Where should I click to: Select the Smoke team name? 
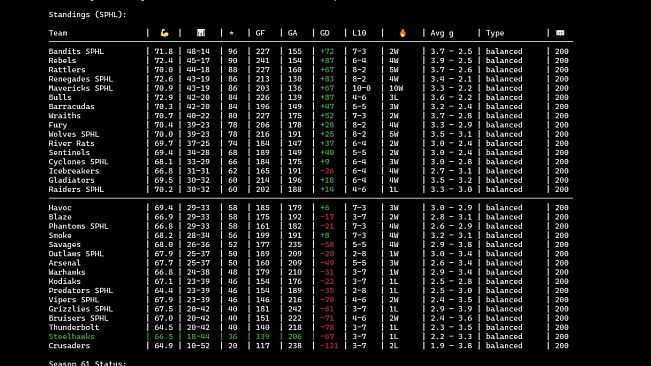[x=60, y=235]
